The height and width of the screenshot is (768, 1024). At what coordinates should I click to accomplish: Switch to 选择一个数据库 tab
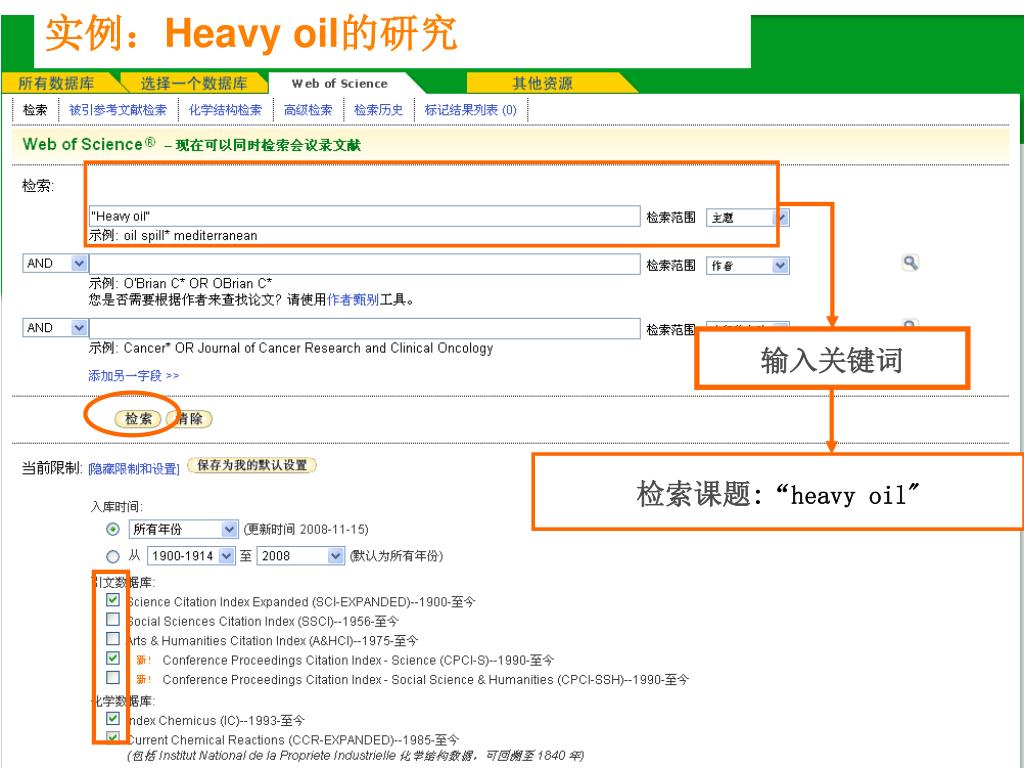[x=194, y=84]
